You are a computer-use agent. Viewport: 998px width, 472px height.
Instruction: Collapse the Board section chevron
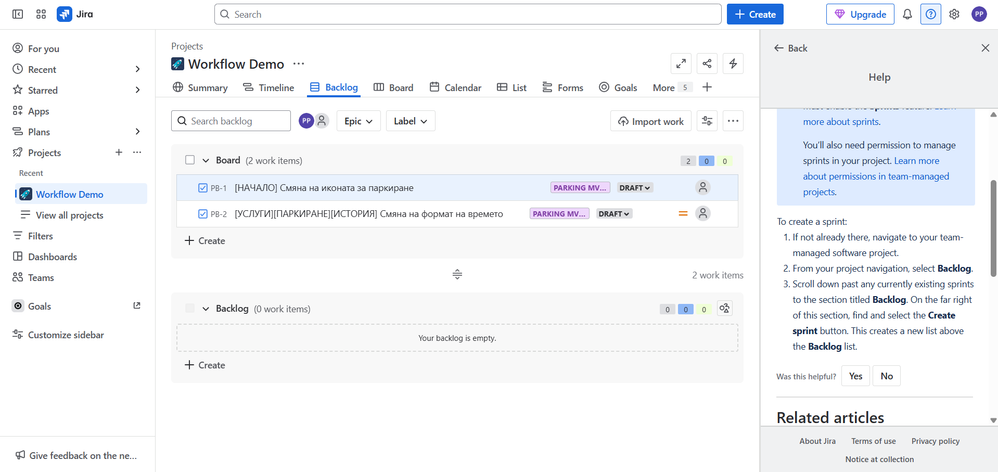coord(206,160)
